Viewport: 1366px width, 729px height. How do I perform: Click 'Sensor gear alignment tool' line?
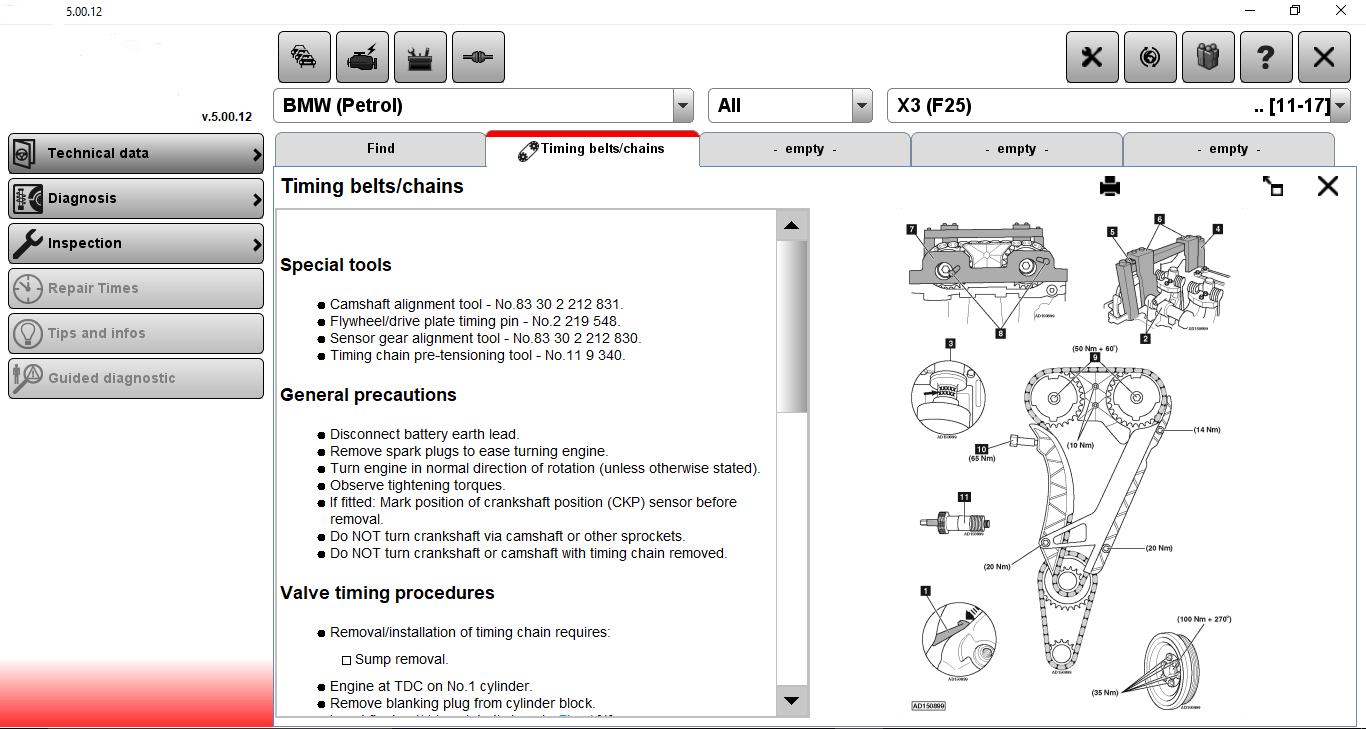(x=486, y=338)
